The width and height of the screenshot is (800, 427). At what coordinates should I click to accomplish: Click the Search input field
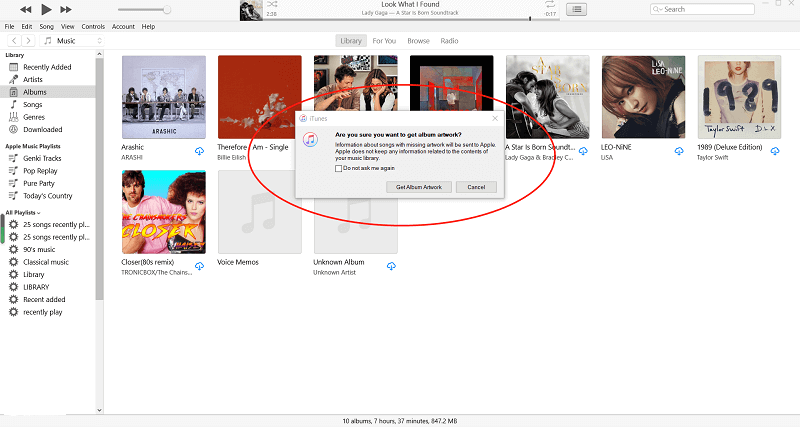point(702,9)
